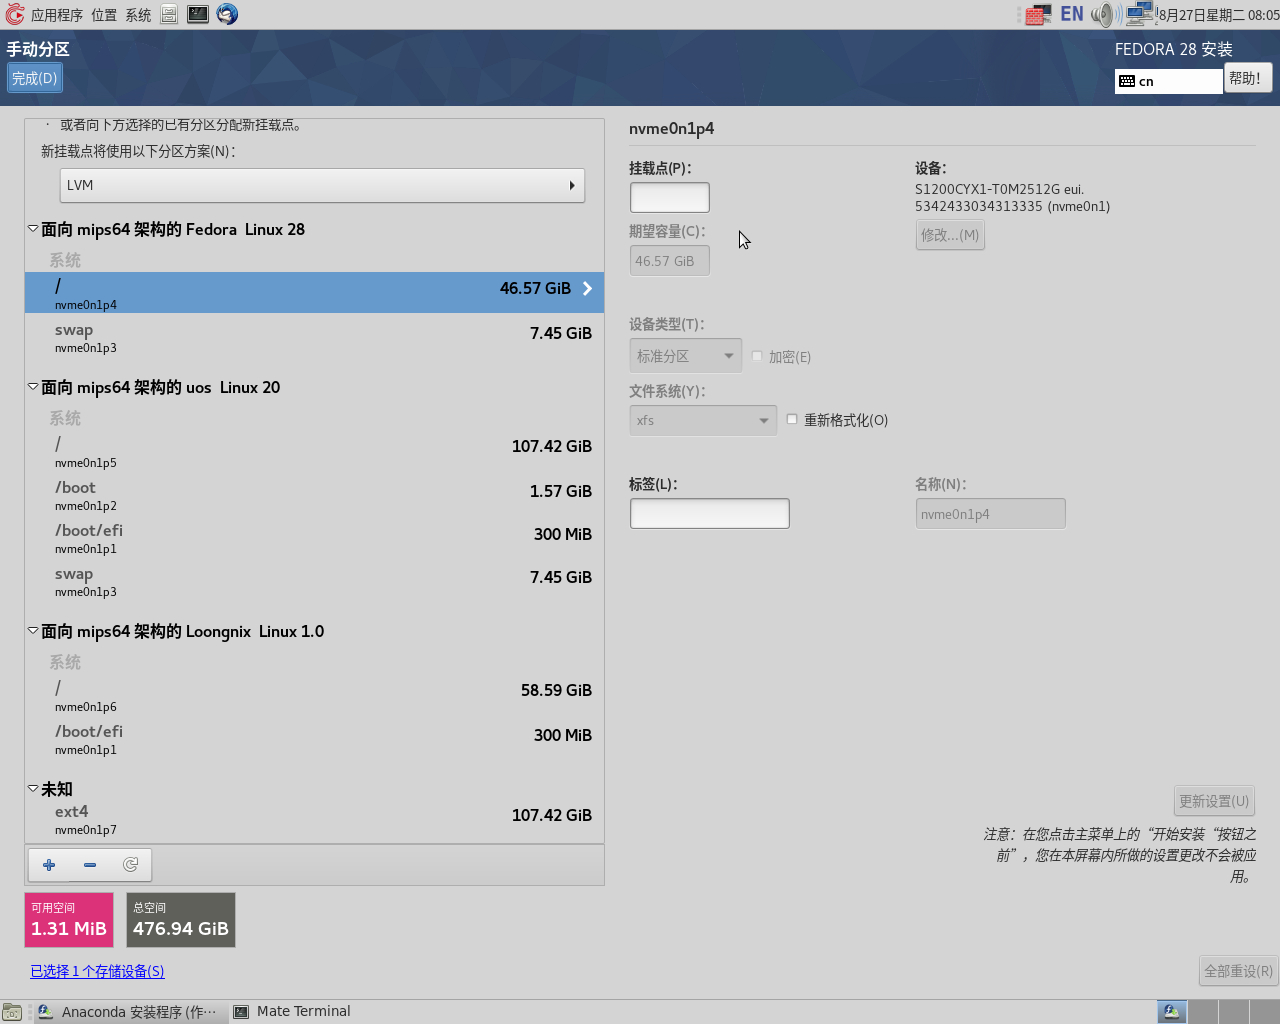Click the EN input method indicator
This screenshot has width=1280, height=1024.
tap(1072, 14)
